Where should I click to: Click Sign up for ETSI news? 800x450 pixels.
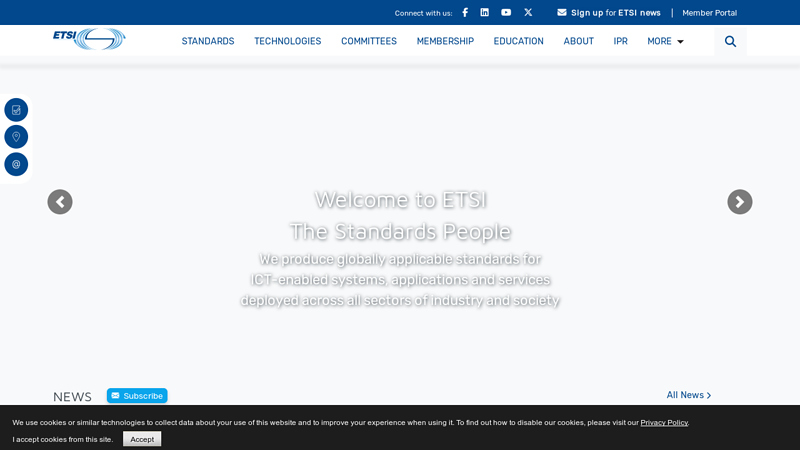pos(615,13)
